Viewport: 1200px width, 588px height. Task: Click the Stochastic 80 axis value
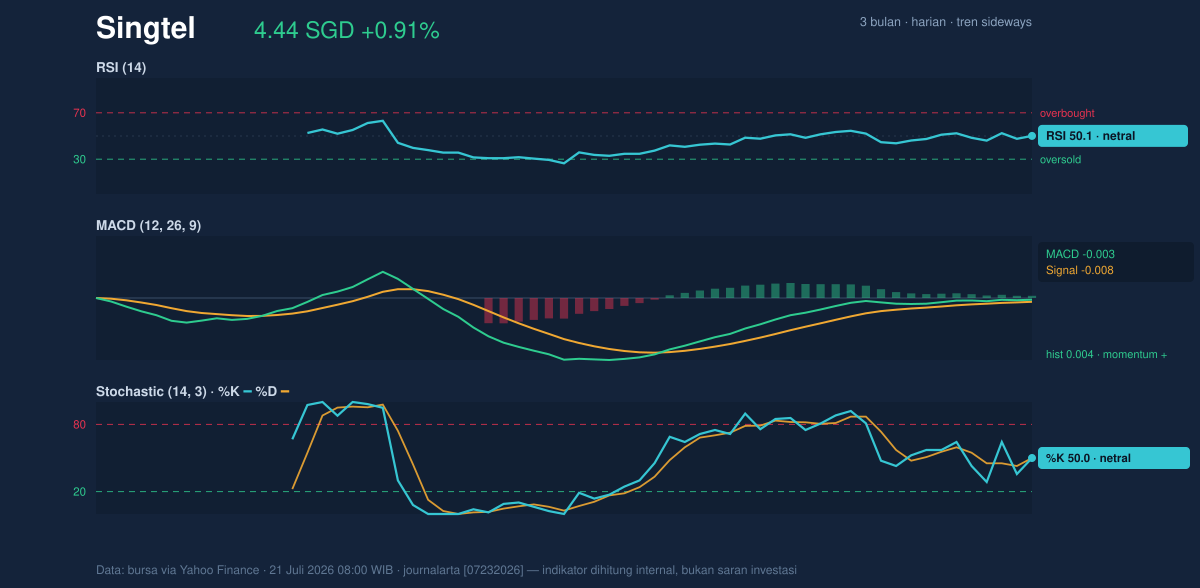click(80, 425)
